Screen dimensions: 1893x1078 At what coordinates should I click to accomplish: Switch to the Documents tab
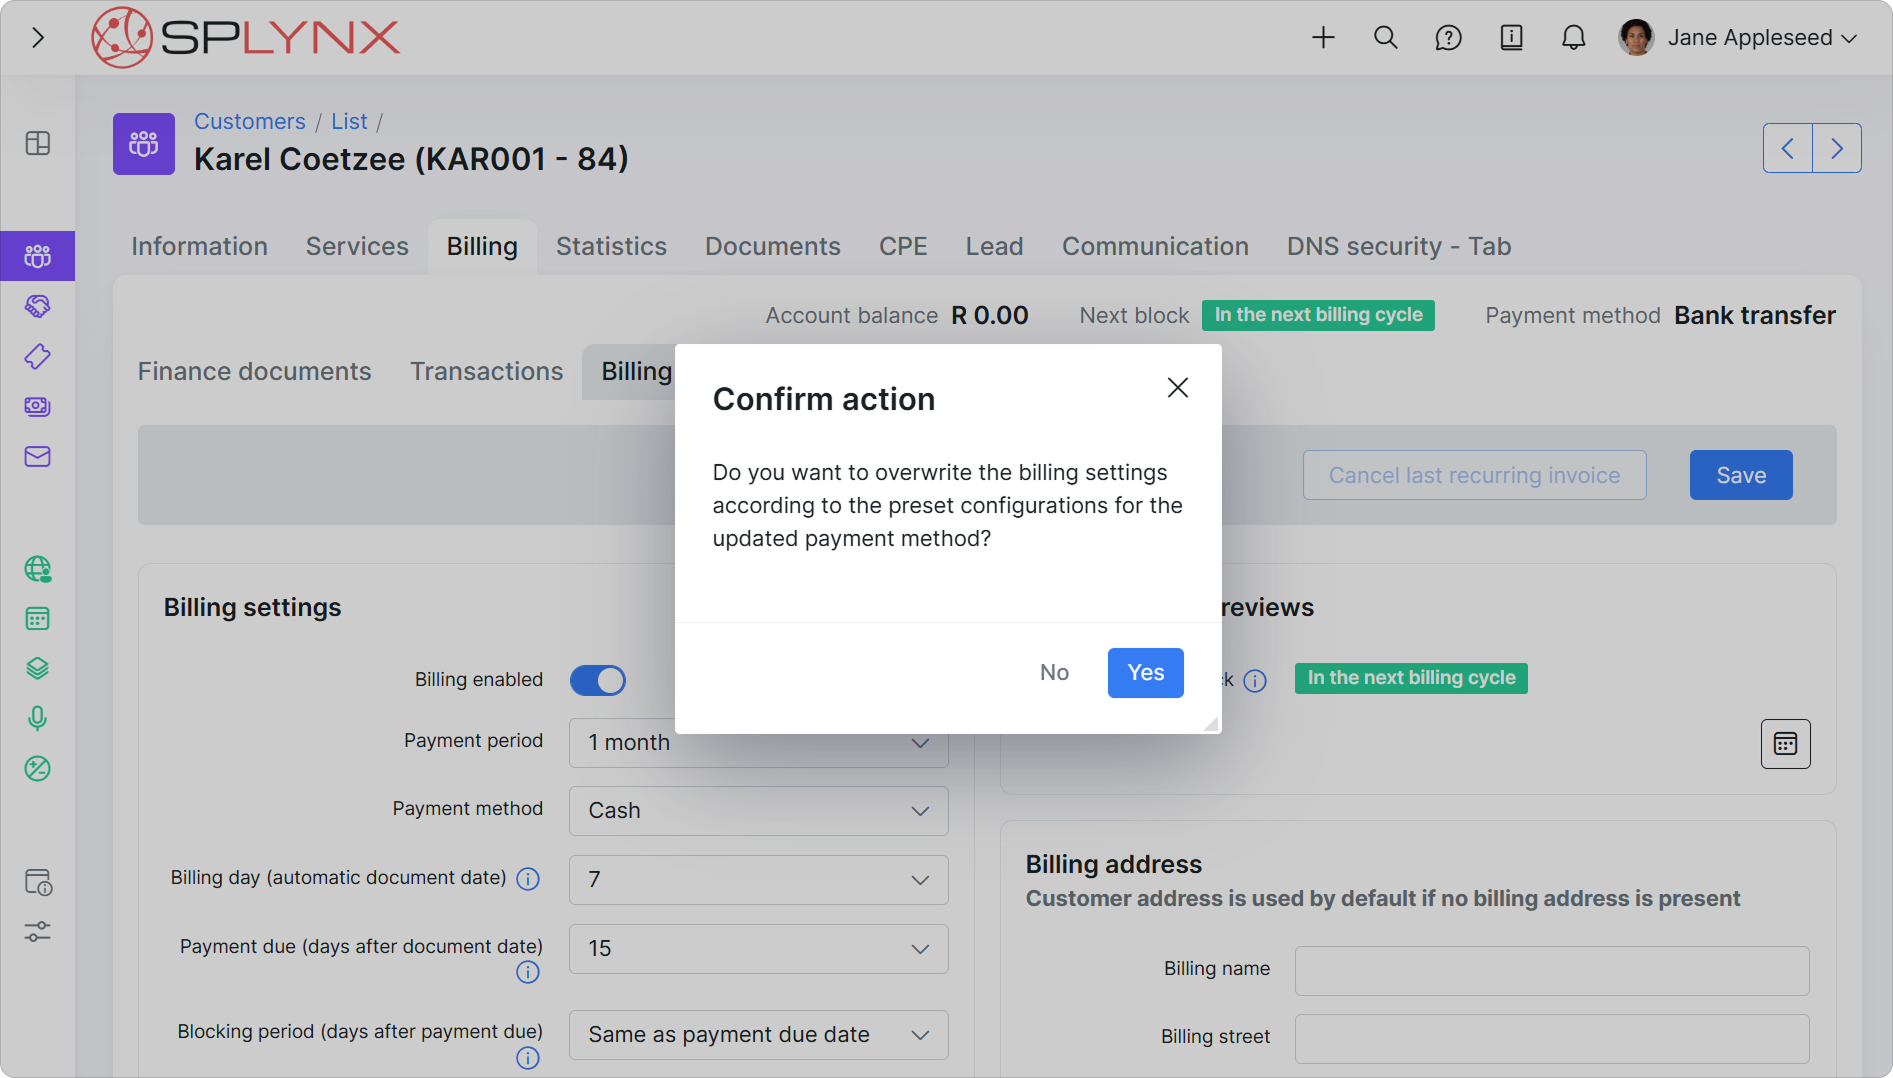pyautogui.click(x=773, y=246)
